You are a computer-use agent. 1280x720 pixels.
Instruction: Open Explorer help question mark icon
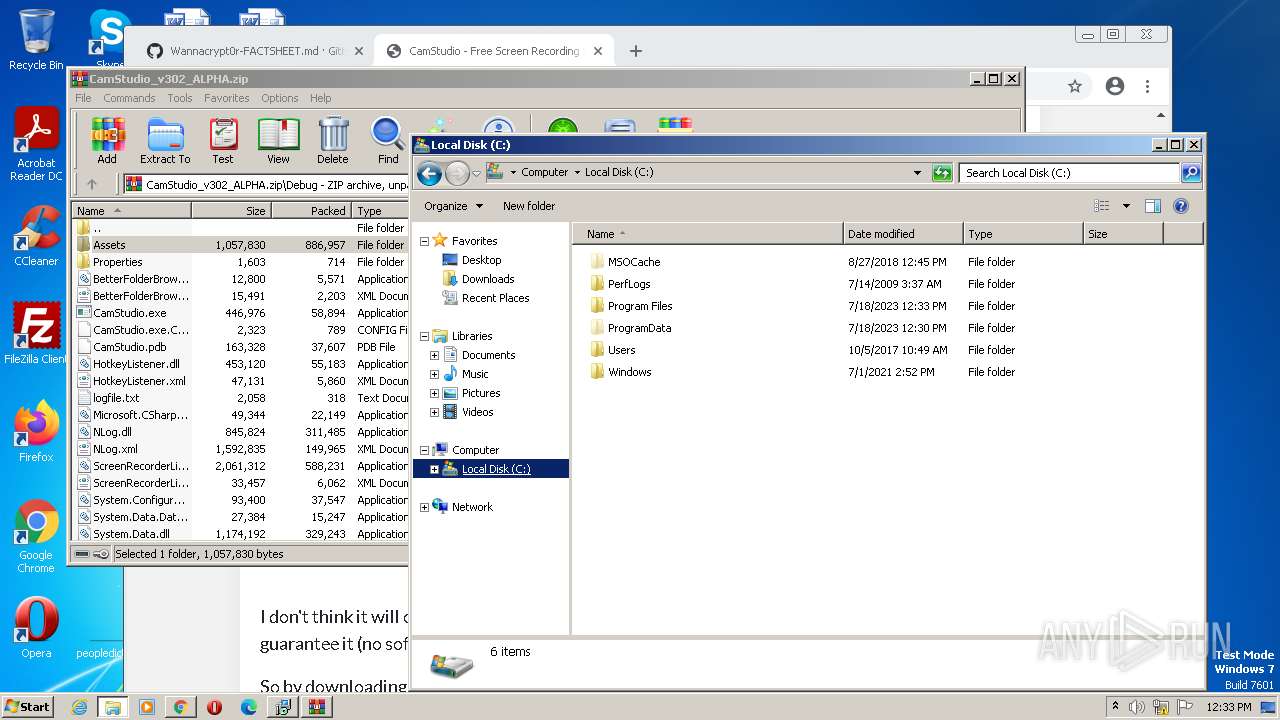(1180, 206)
